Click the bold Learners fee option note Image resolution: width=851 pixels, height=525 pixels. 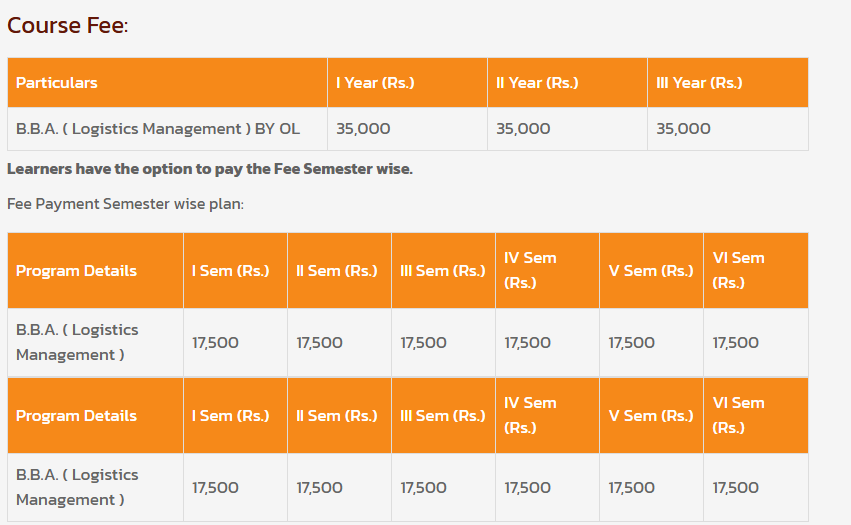pyautogui.click(x=210, y=169)
